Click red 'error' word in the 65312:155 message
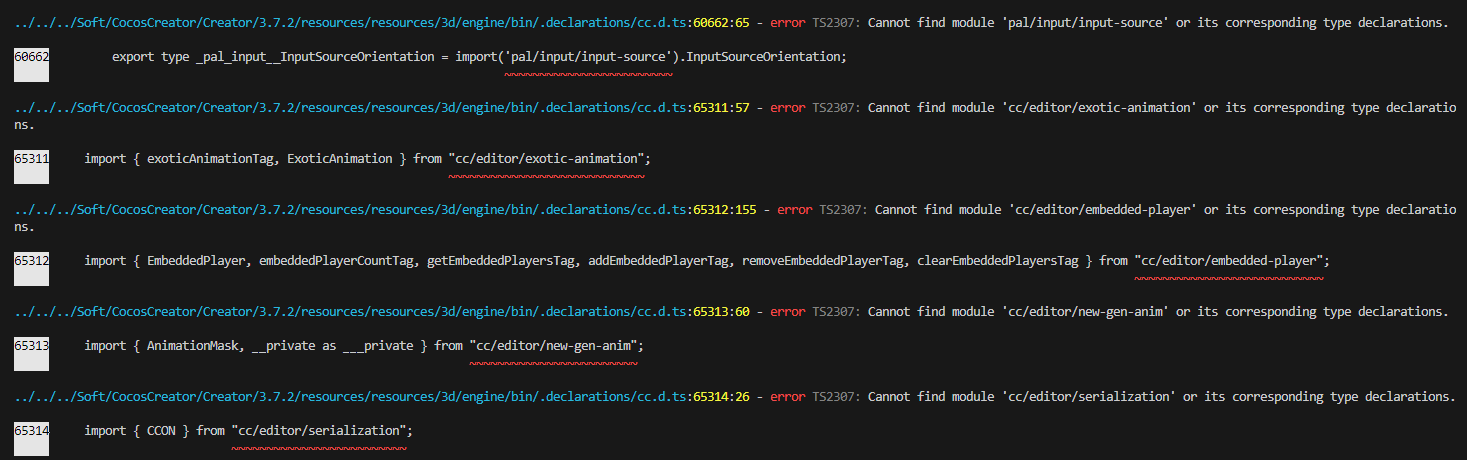 tap(794, 210)
